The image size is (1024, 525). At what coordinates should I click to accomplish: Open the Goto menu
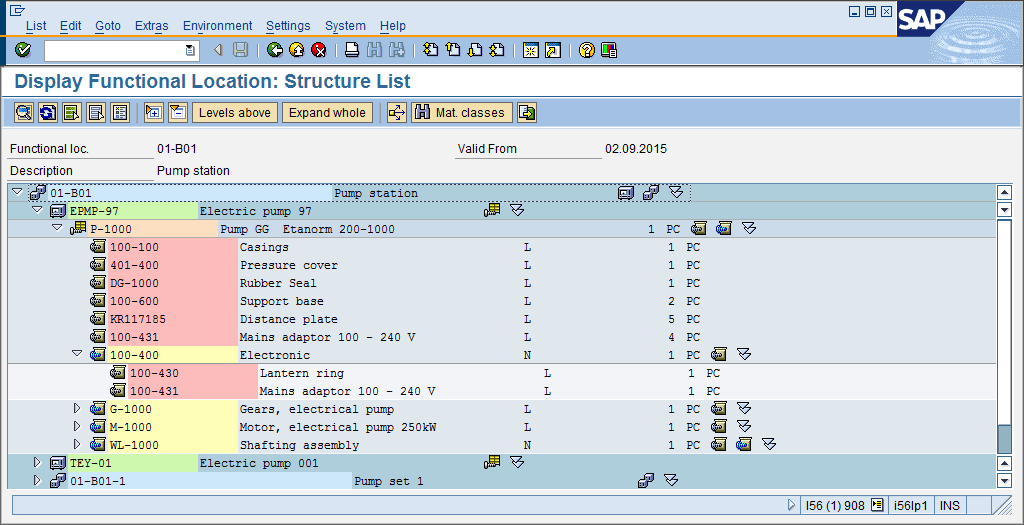pos(108,25)
